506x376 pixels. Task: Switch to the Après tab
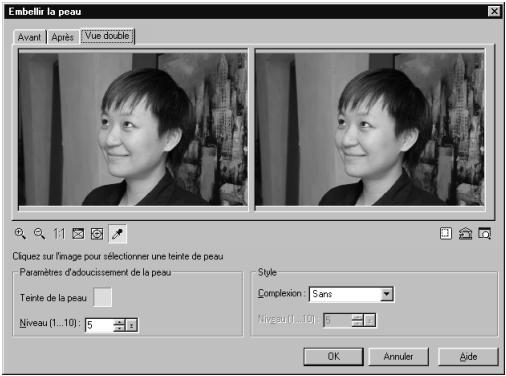(62, 37)
